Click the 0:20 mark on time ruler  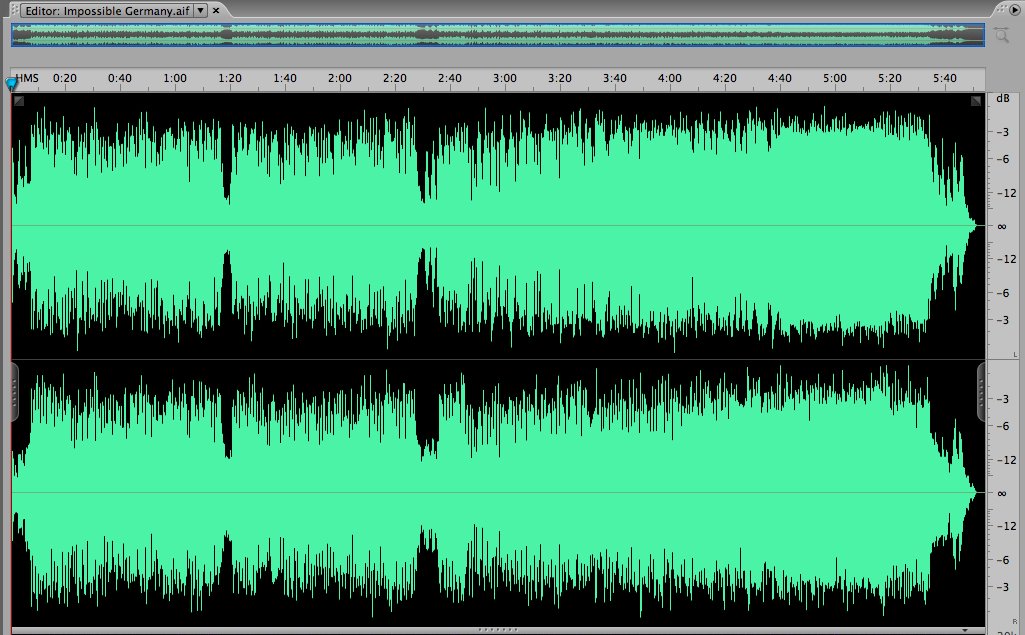coord(65,78)
